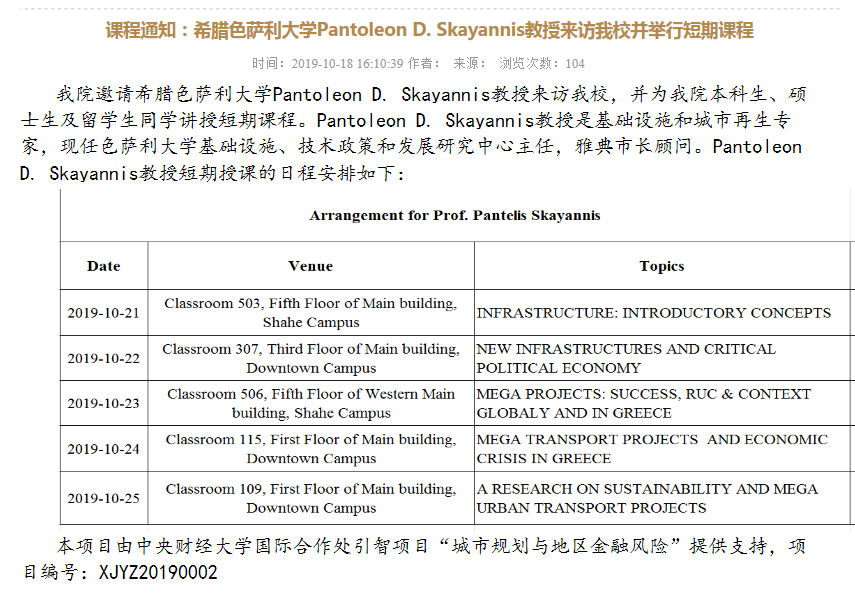The image size is (855, 601).
Task: Click the course notice title heading
Action: point(429,31)
